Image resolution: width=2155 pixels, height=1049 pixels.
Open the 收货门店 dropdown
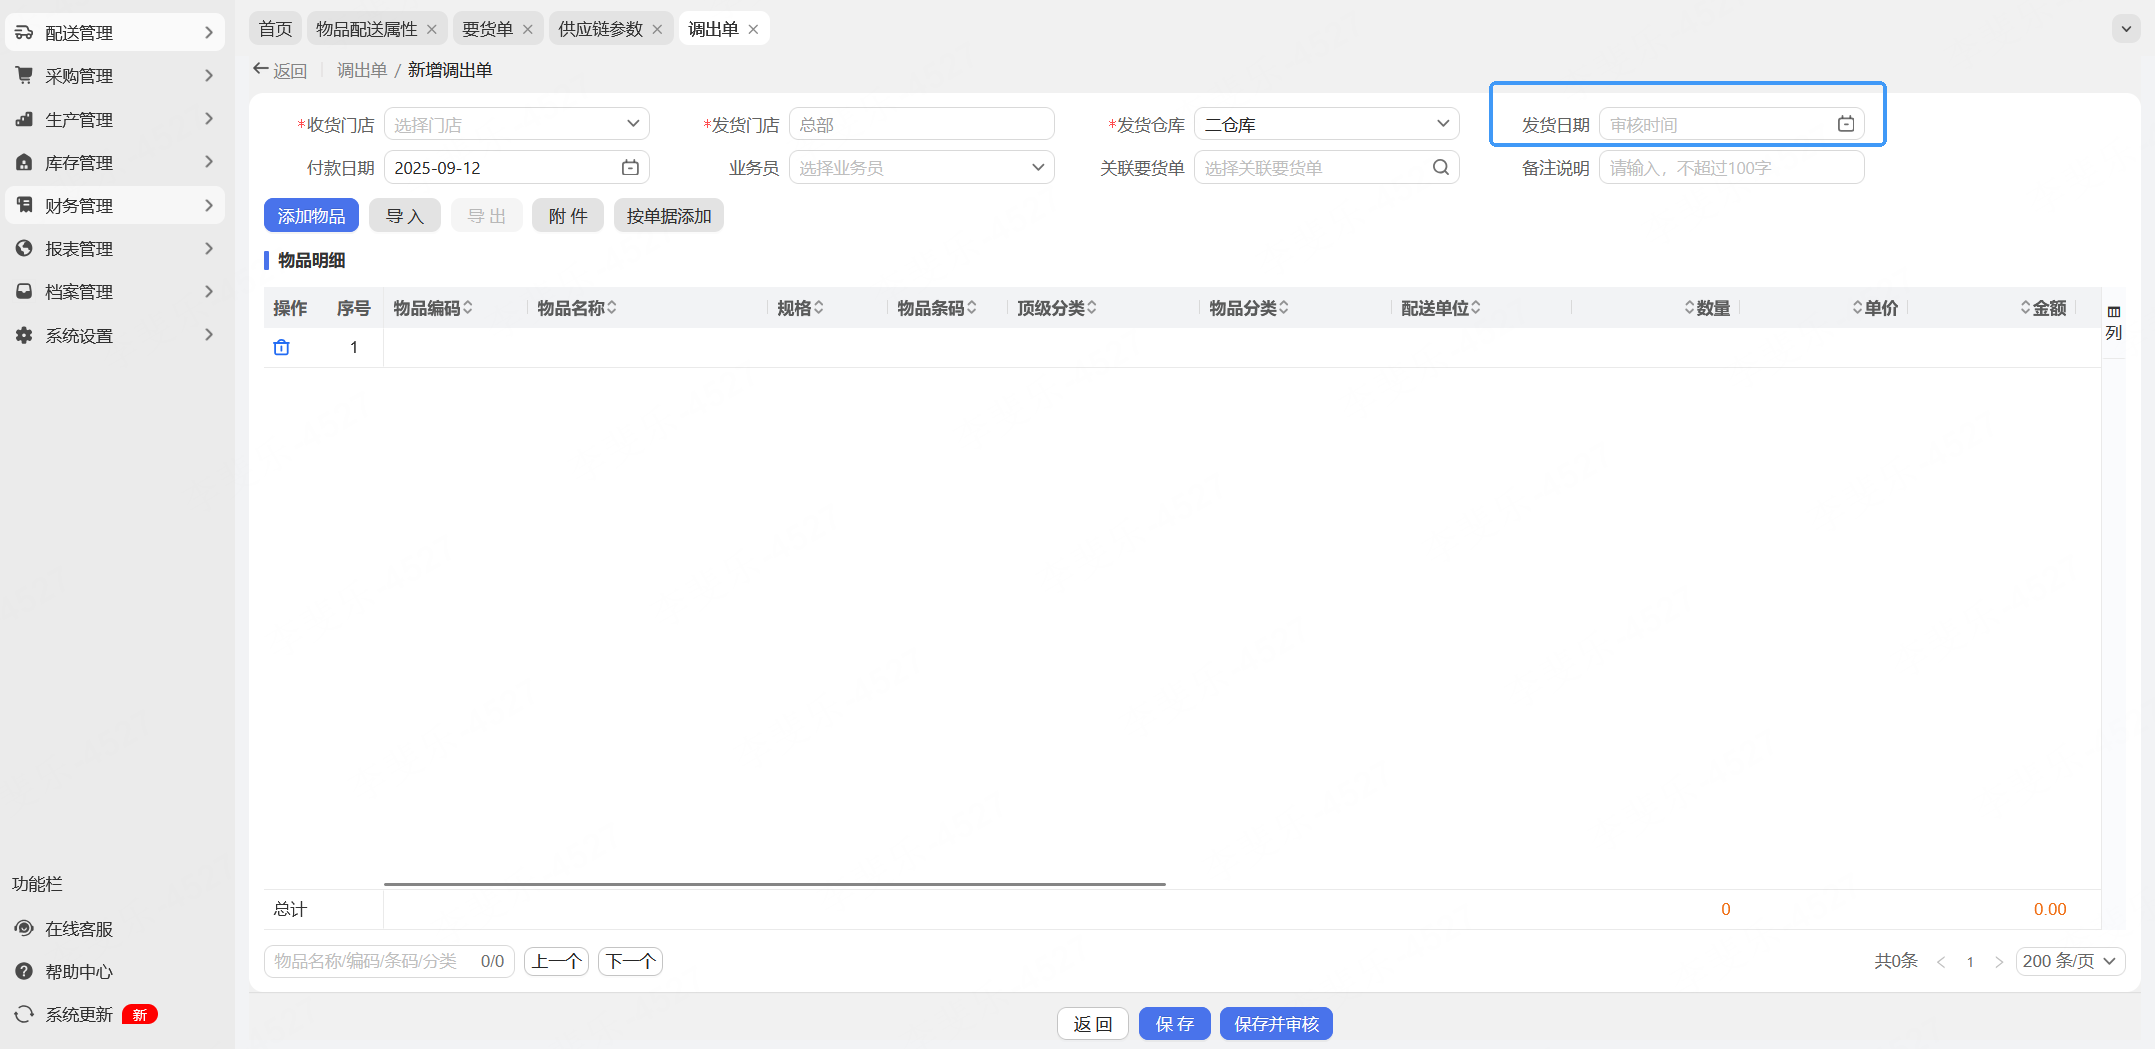516,124
